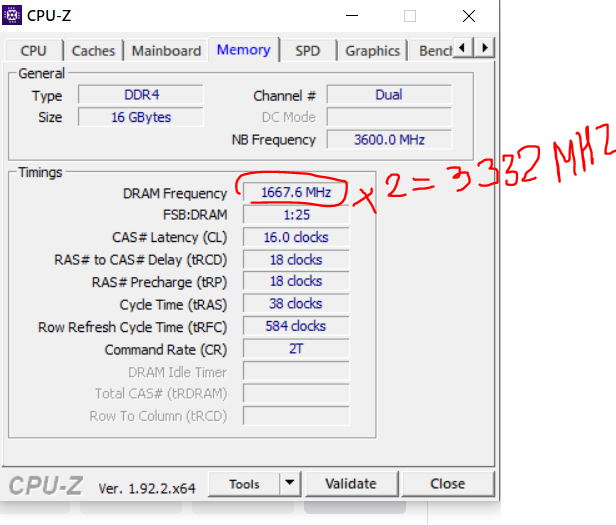Close the CPU-Z window with X
The width and height of the screenshot is (616, 525).
tap(469, 16)
